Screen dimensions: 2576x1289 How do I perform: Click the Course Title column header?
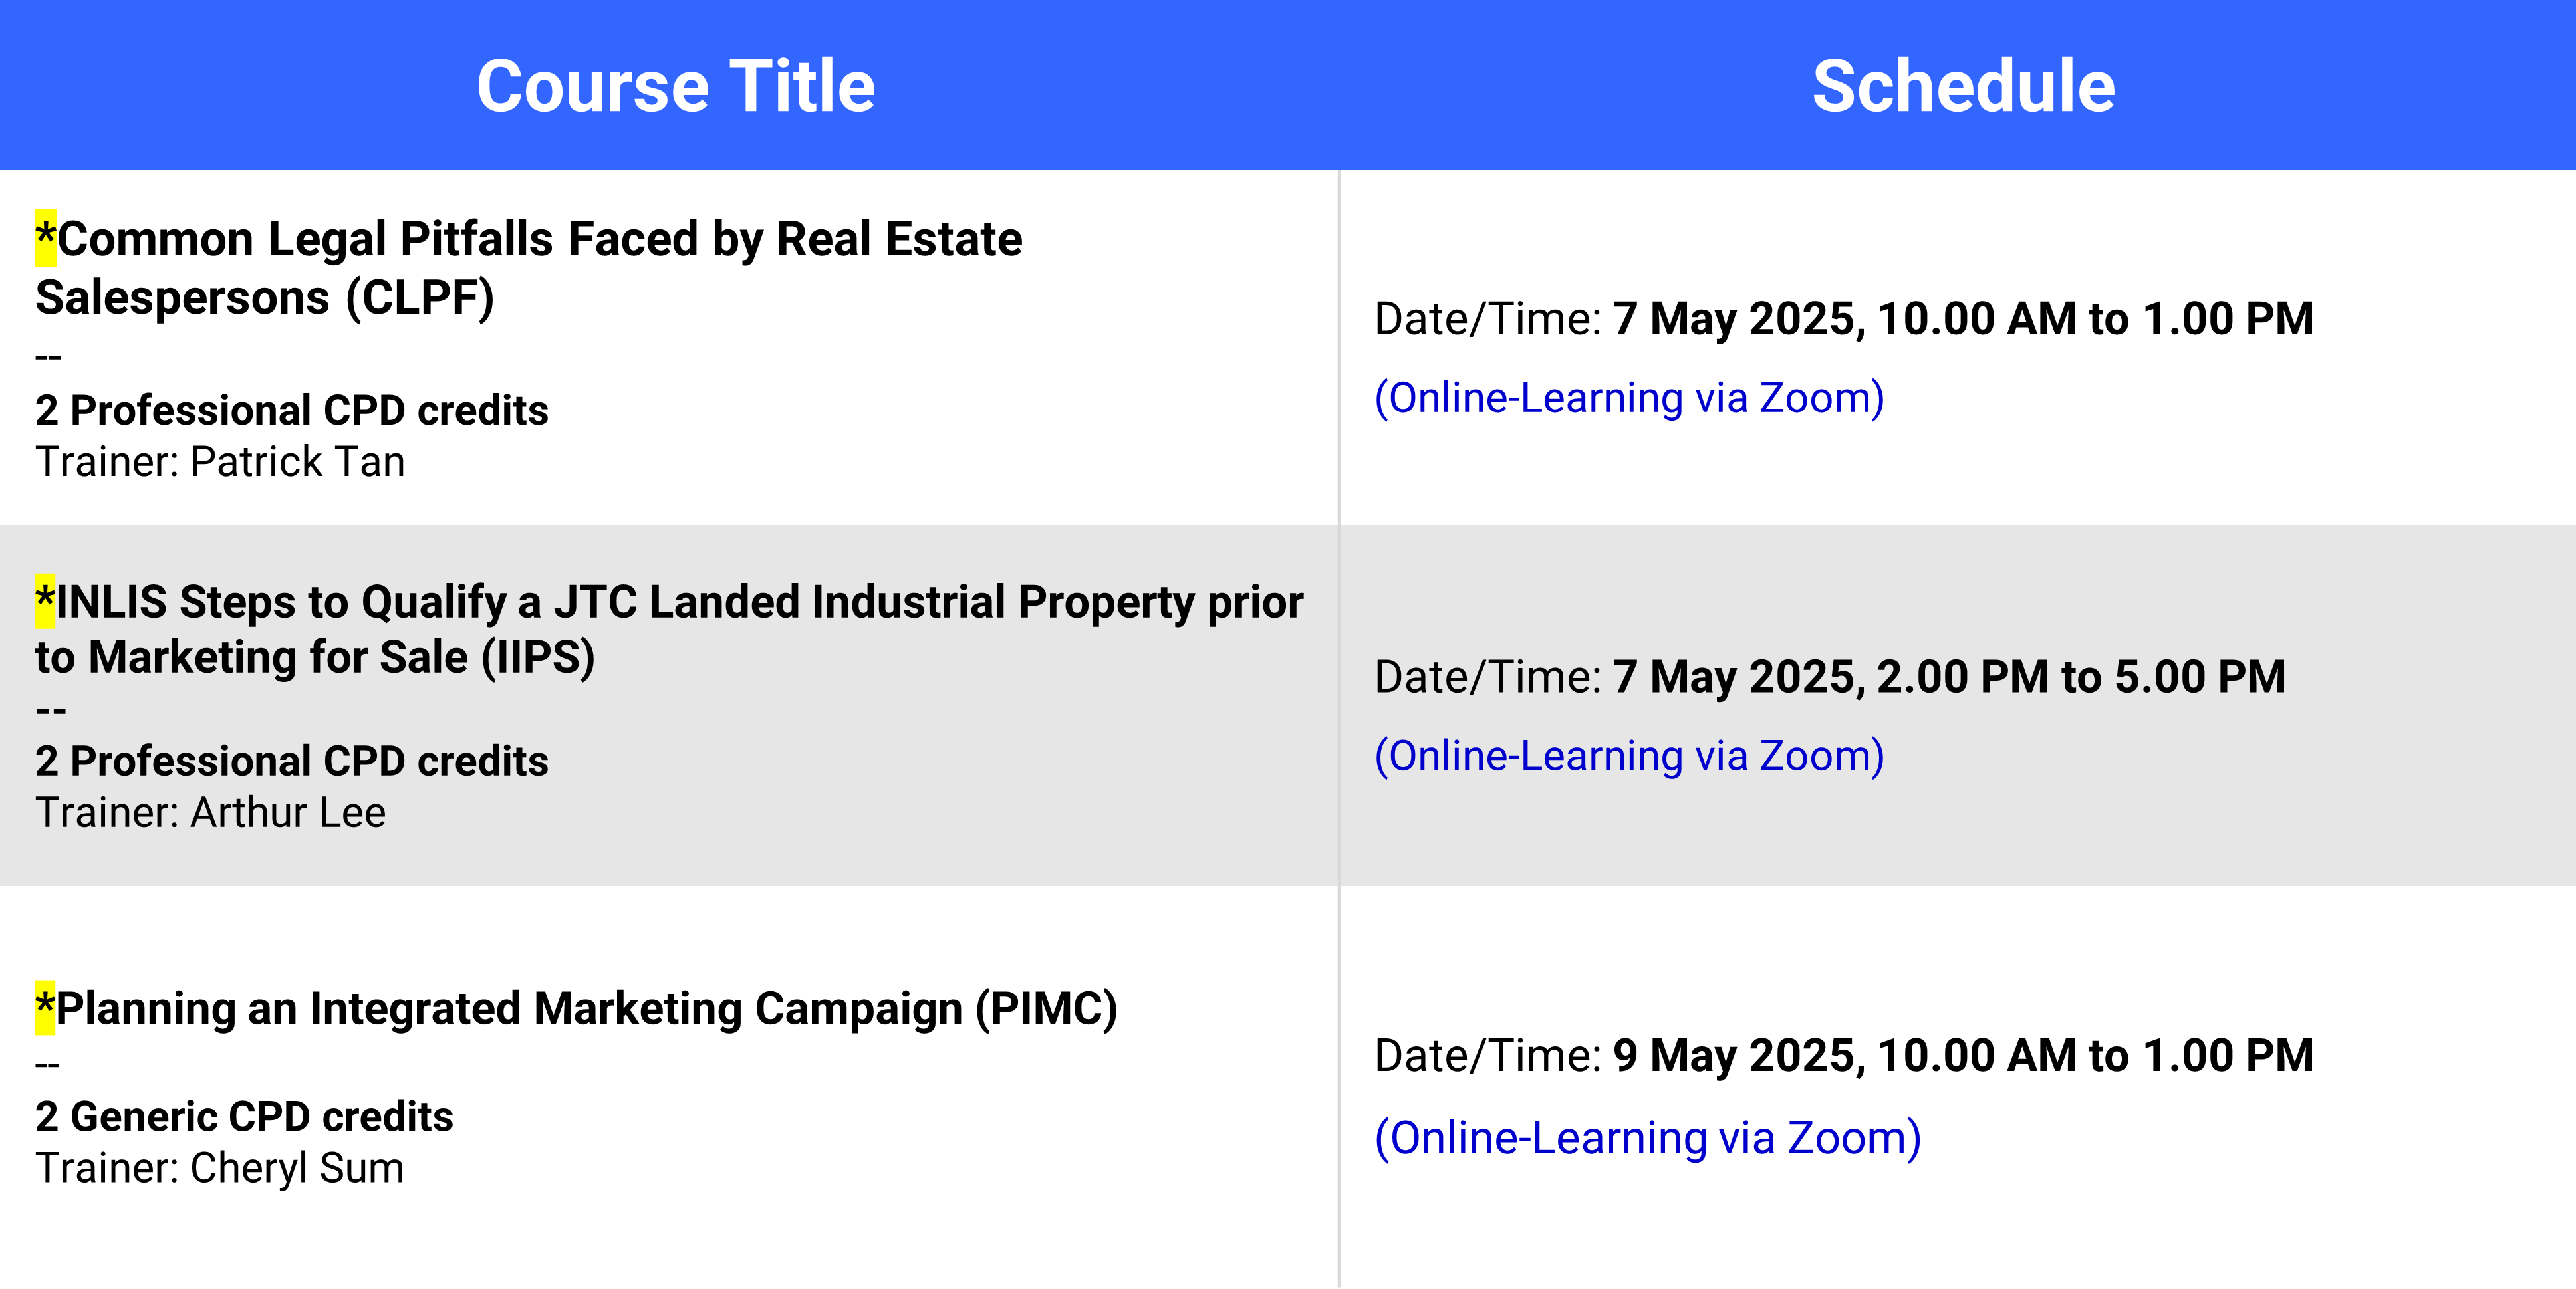point(676,86)
